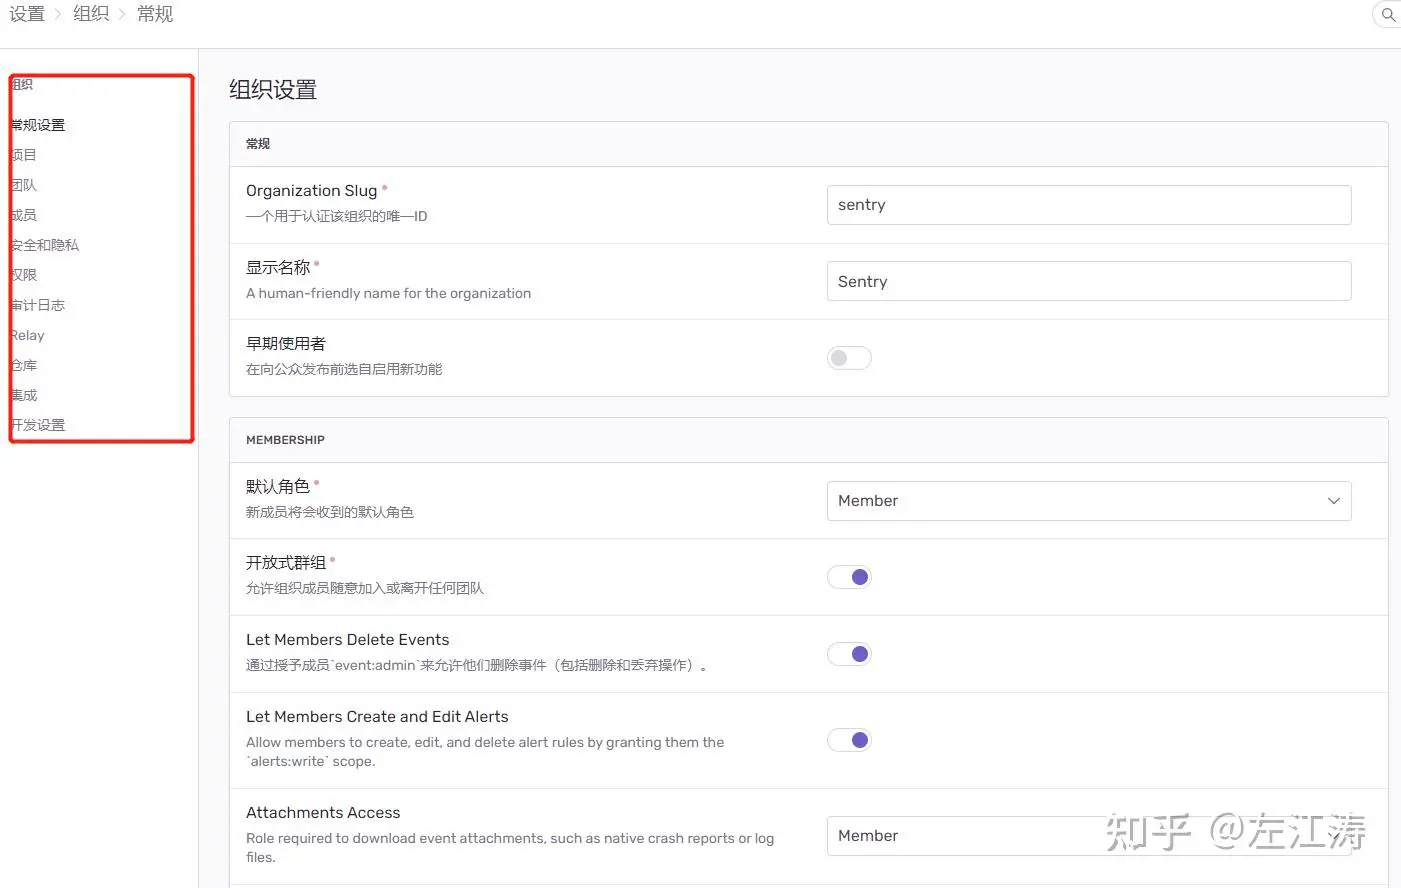This screenshot has height=888, width=1401.
Task: Go to 团队 settings in sidebar
Action: pos(24,185)
